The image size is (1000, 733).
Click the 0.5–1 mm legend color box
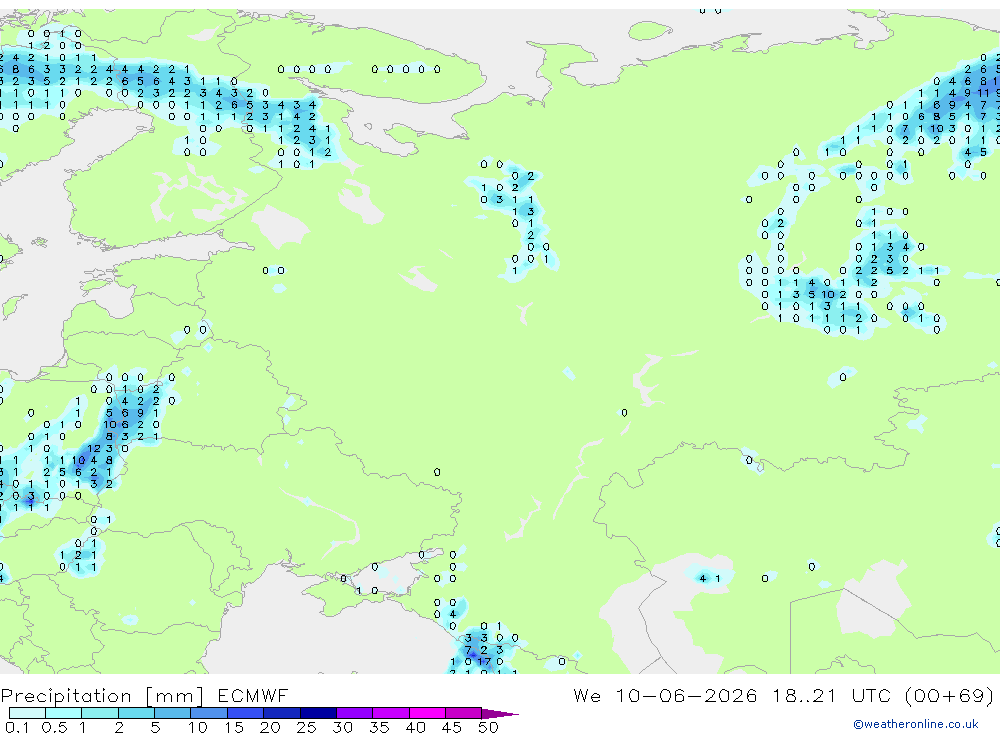point(64,713)
